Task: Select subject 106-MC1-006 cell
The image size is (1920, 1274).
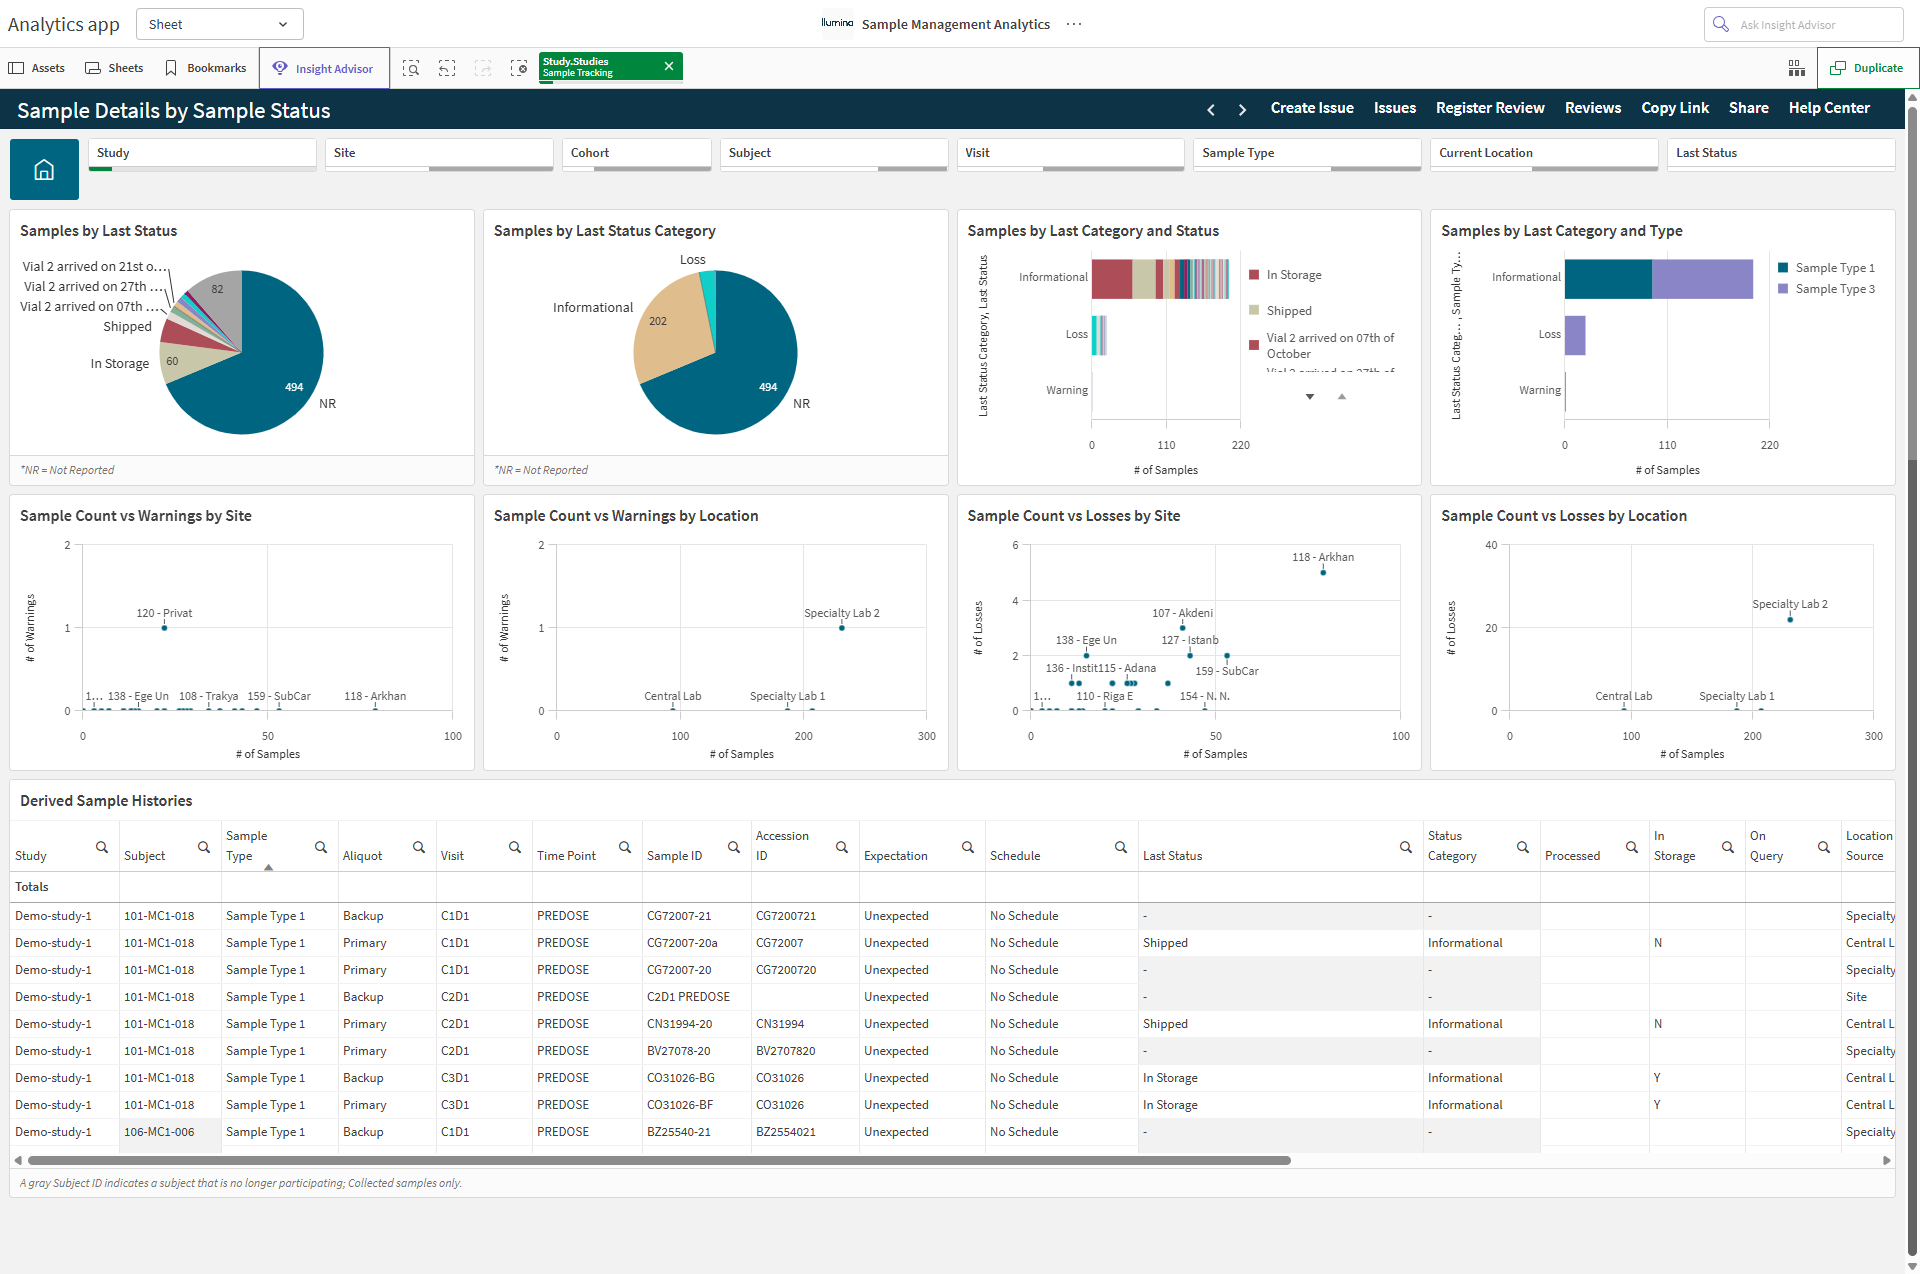Action: pyautogui.click(x=170, y=1132)
